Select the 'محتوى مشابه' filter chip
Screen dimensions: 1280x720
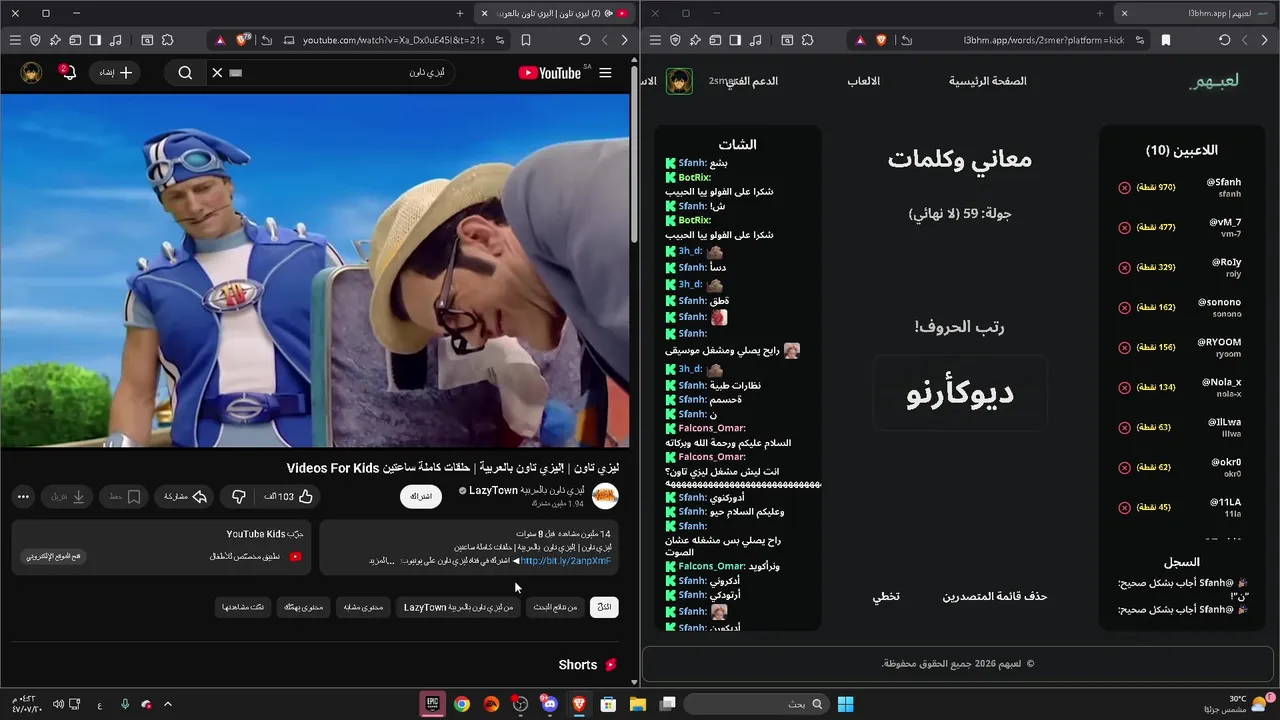[x=363, y=607]
